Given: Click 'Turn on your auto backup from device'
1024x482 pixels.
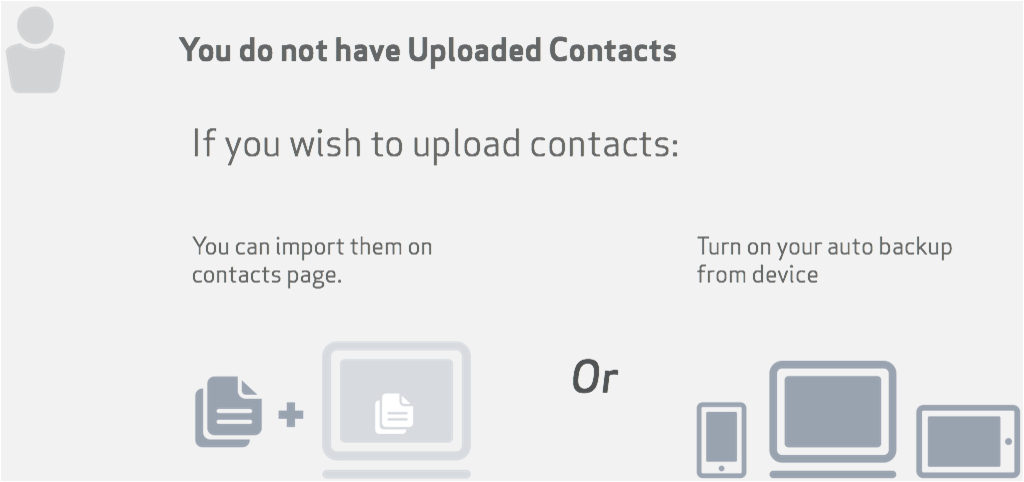Looking at the screenshot, I should tap(824, 260).
